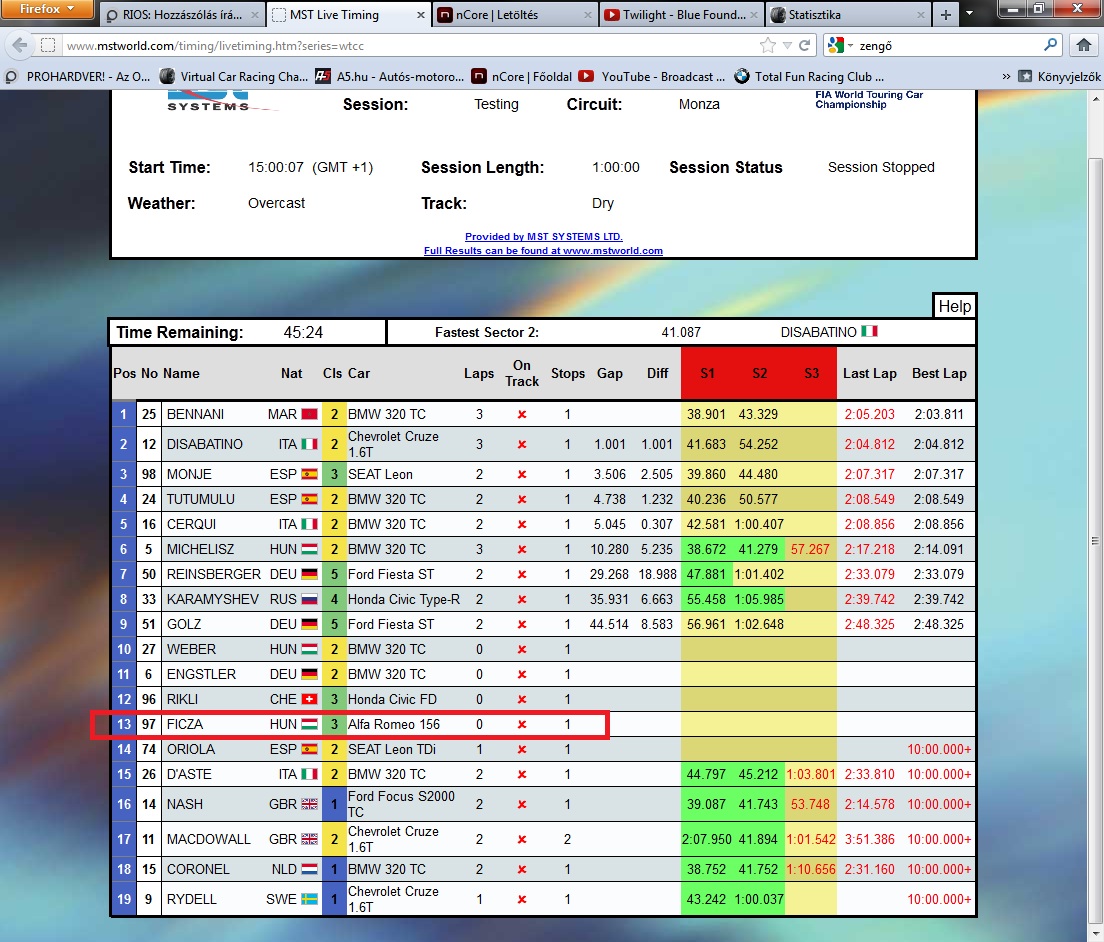Switch to the RIOS Hozzászólás tab
This screenshot has width=1104, height=942.
tap(181, 15)
